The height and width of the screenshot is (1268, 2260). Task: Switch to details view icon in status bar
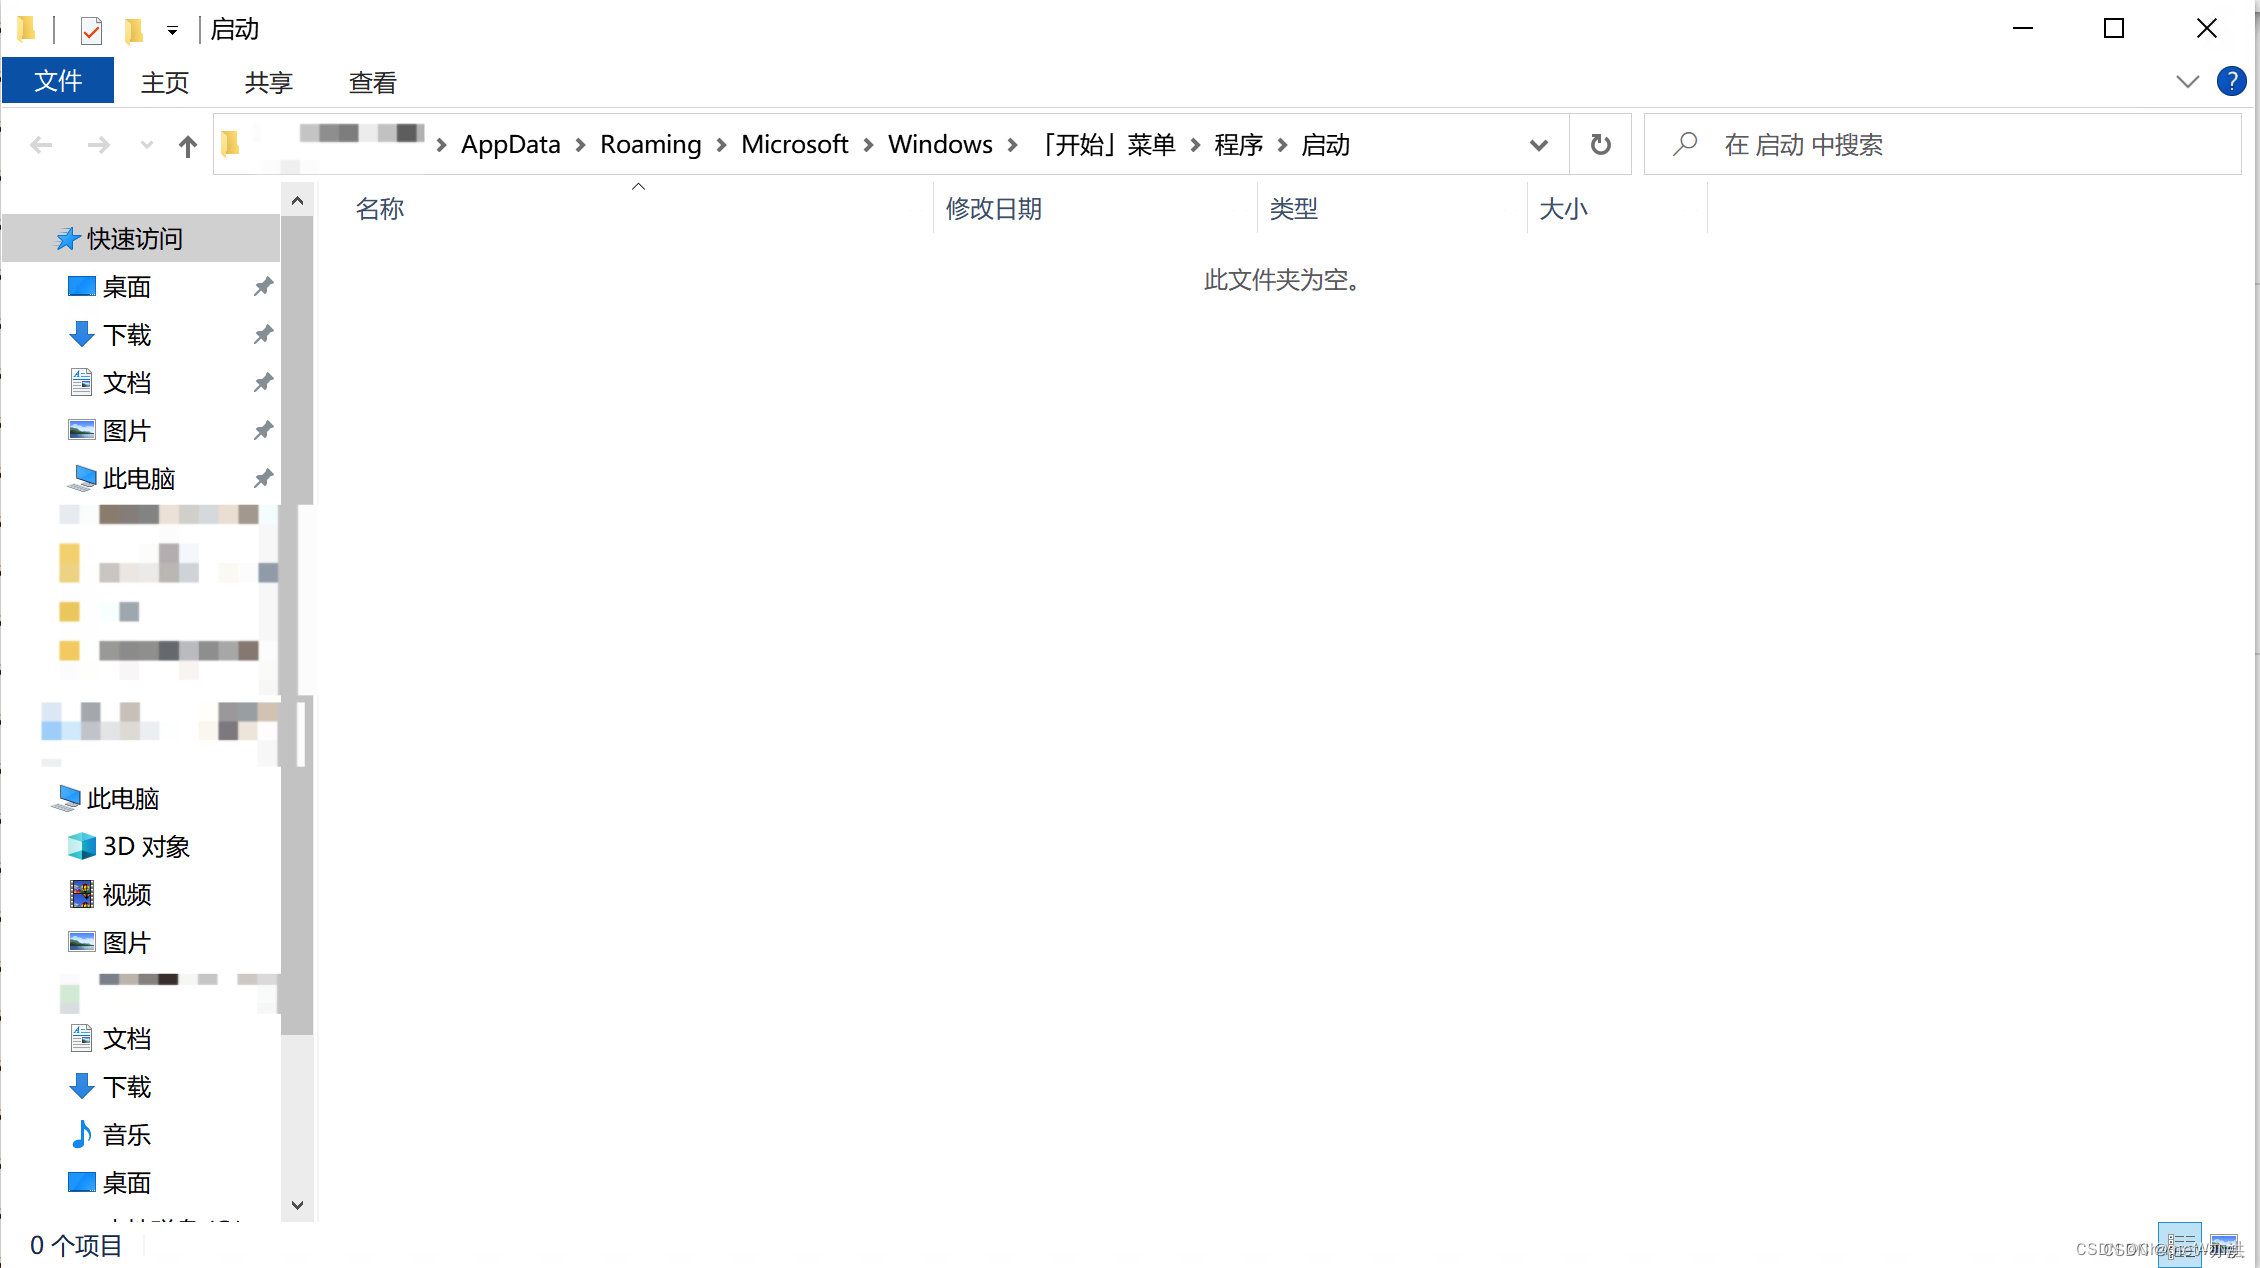coord(2179,1245)
